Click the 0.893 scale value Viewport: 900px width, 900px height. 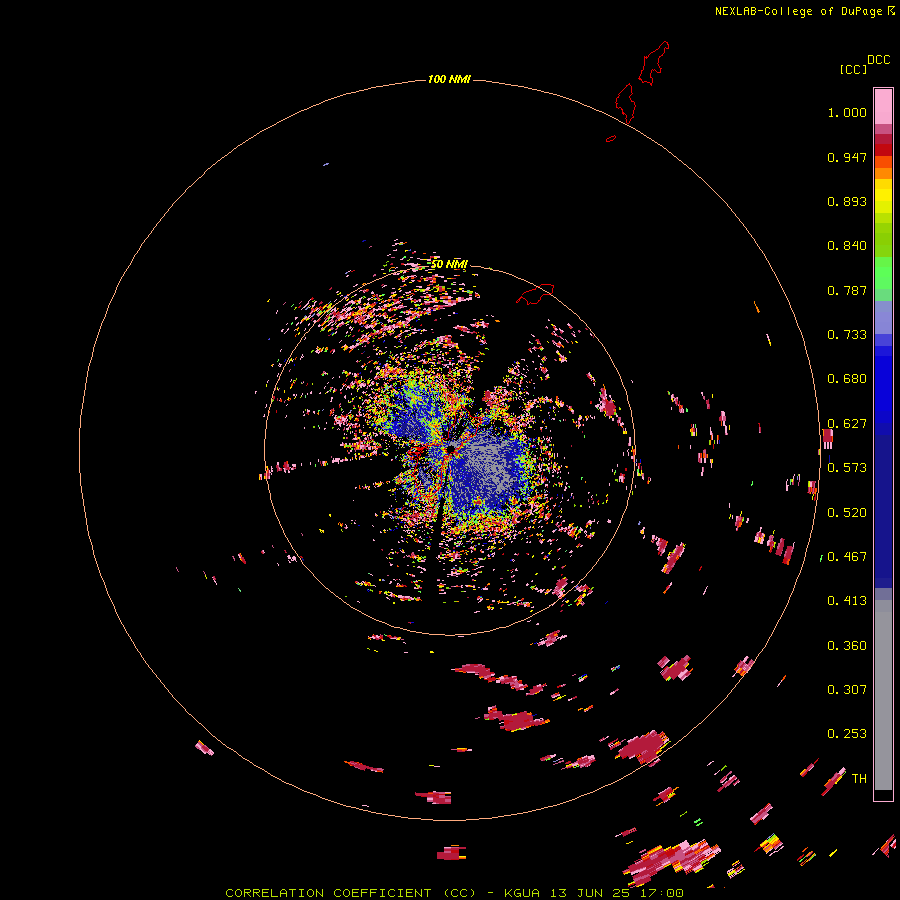847,201
